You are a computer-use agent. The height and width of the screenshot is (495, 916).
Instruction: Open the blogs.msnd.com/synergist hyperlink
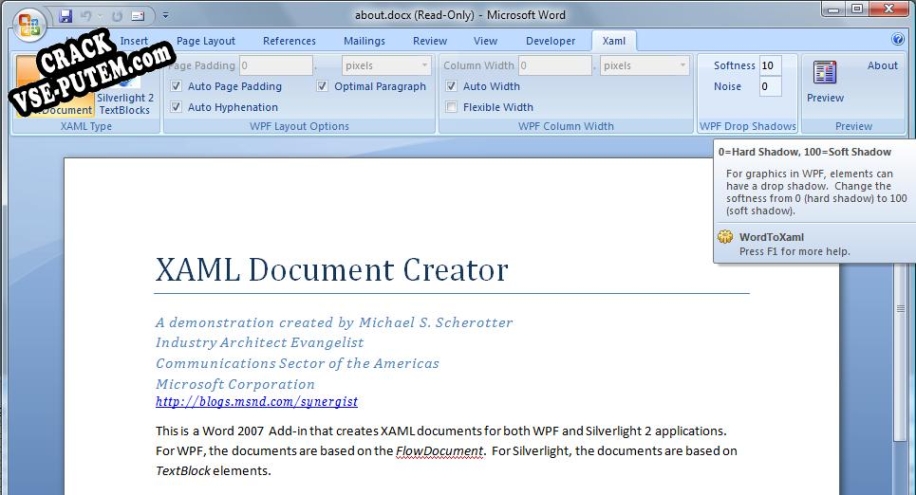(x=256, y=401)
